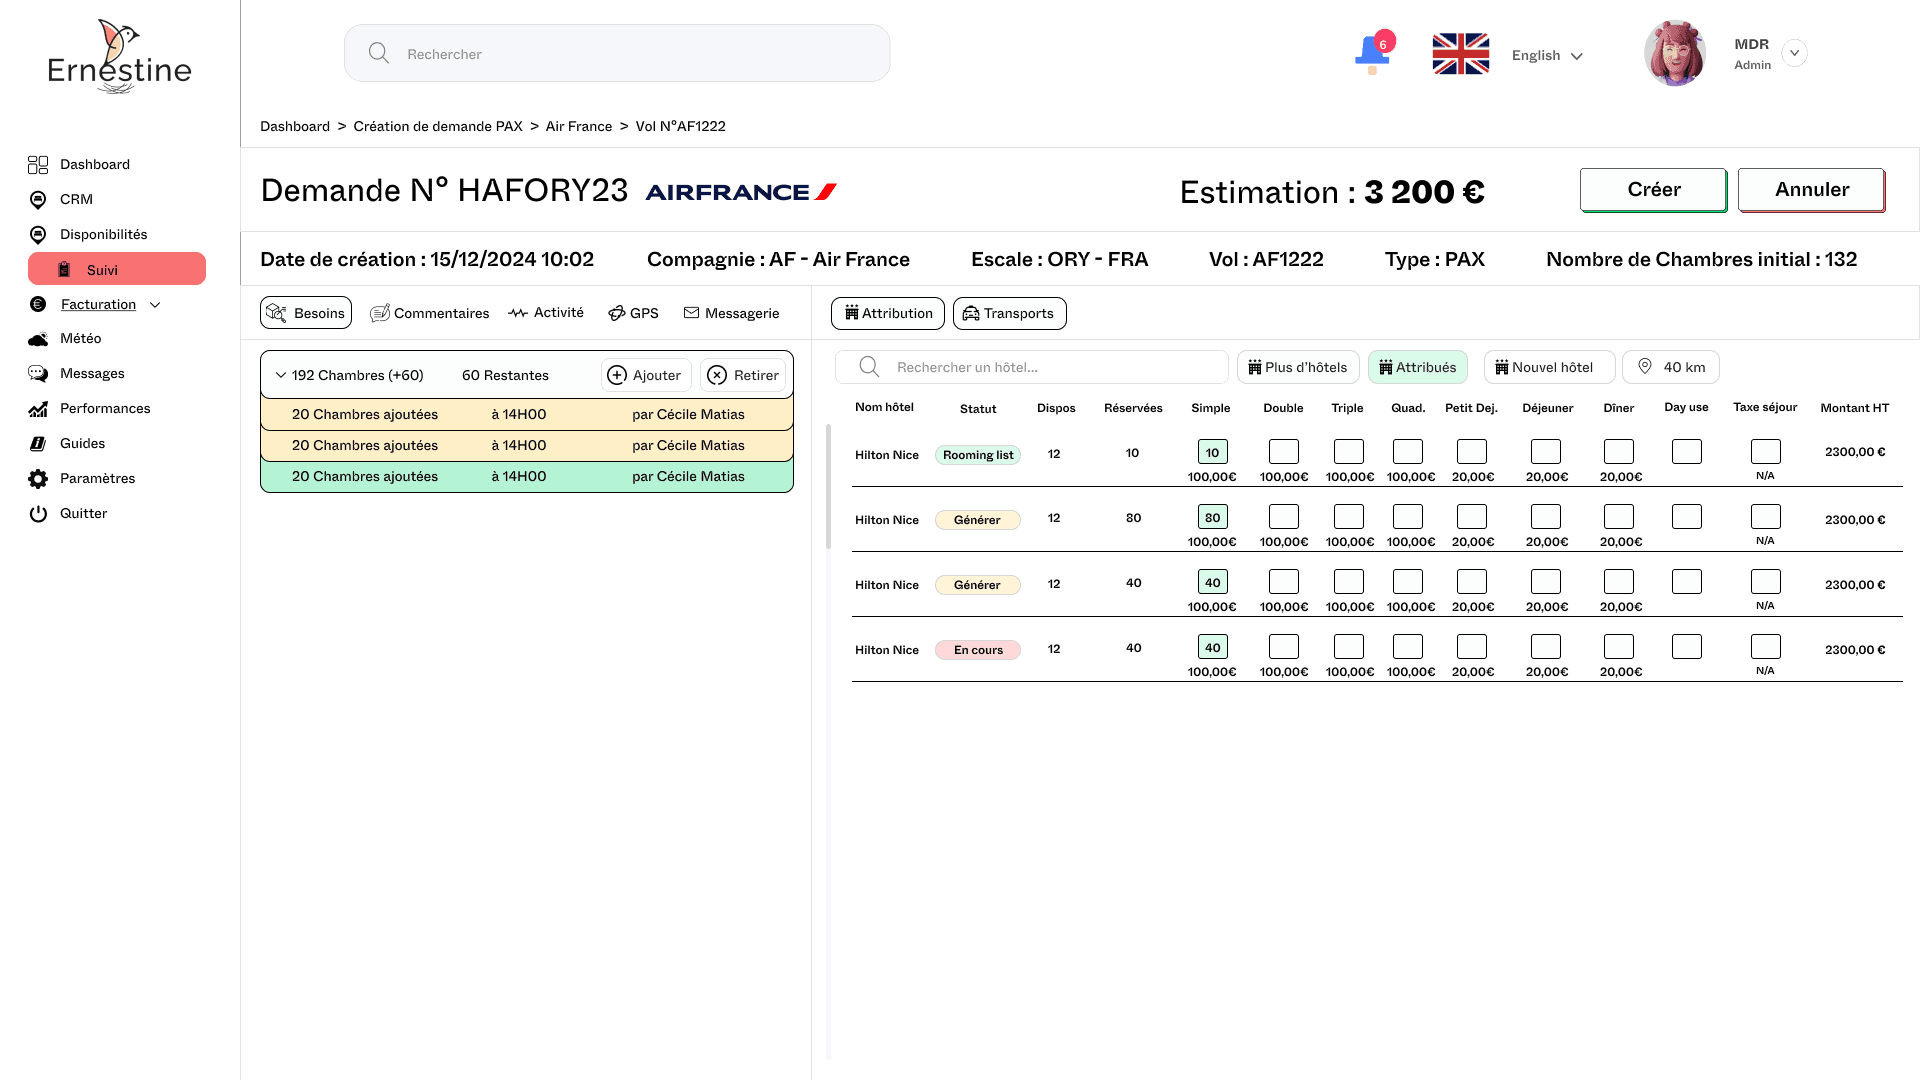The height and width of the screenshot is (1080, 1920).
Task: Switch to the Commentaires tab
Action: [430, 313]
